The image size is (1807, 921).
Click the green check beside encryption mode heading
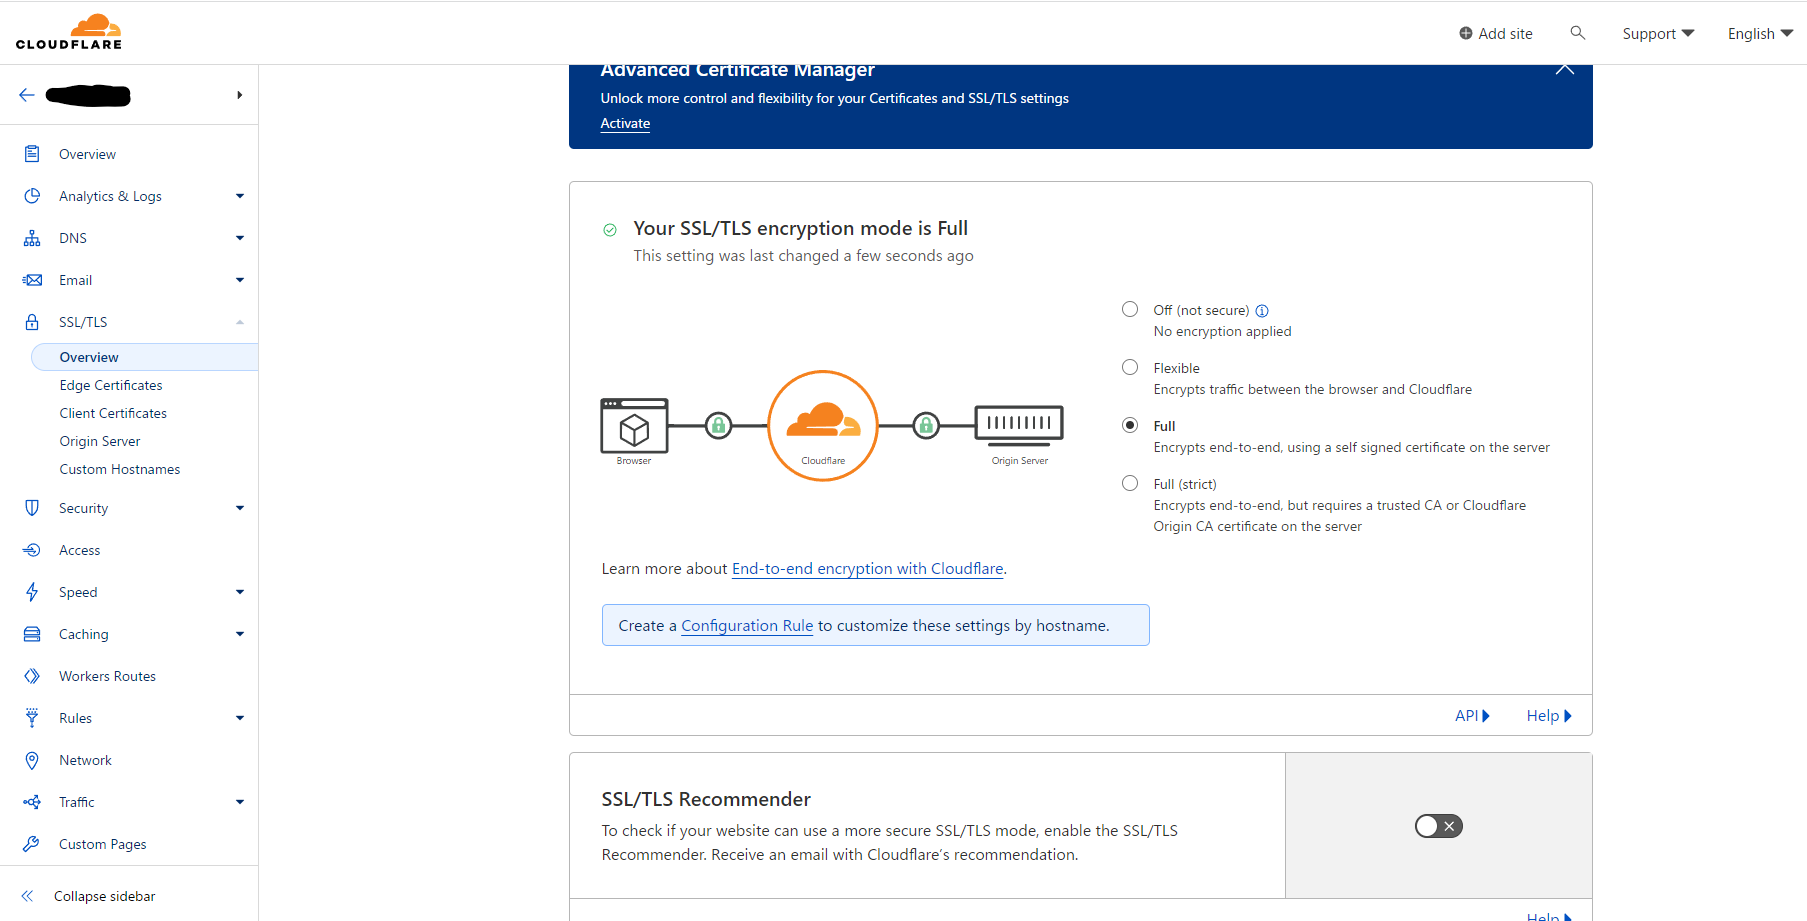pos(610,230)
